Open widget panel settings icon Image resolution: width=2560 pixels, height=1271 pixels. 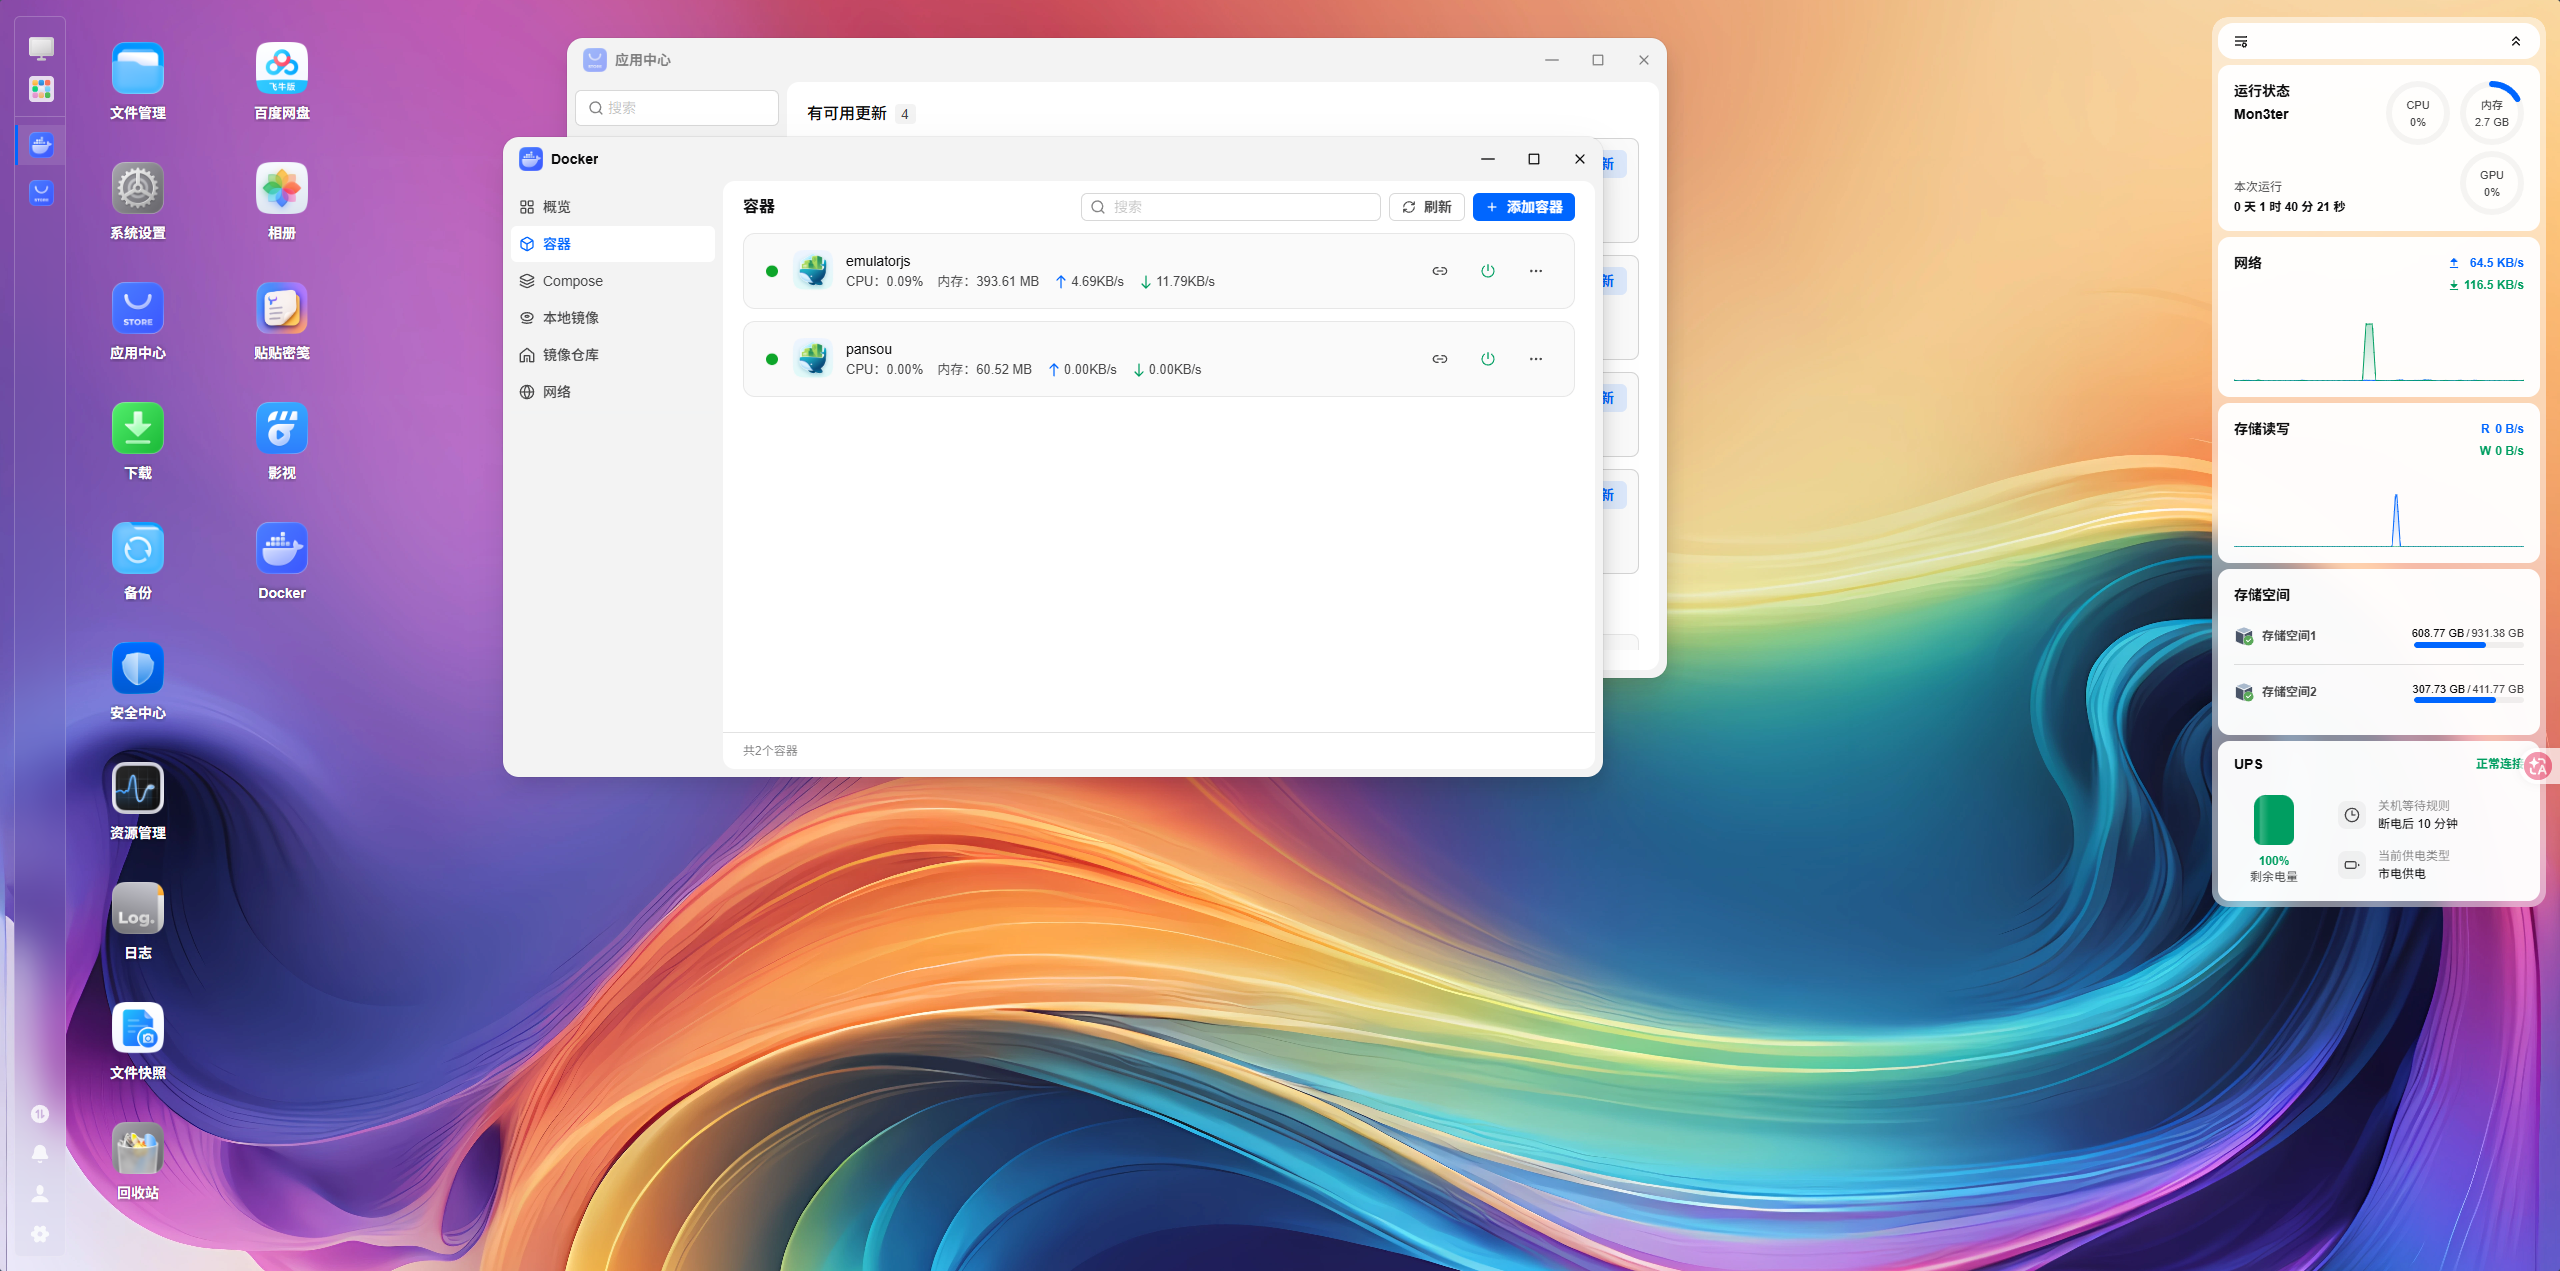[2241, 42]
